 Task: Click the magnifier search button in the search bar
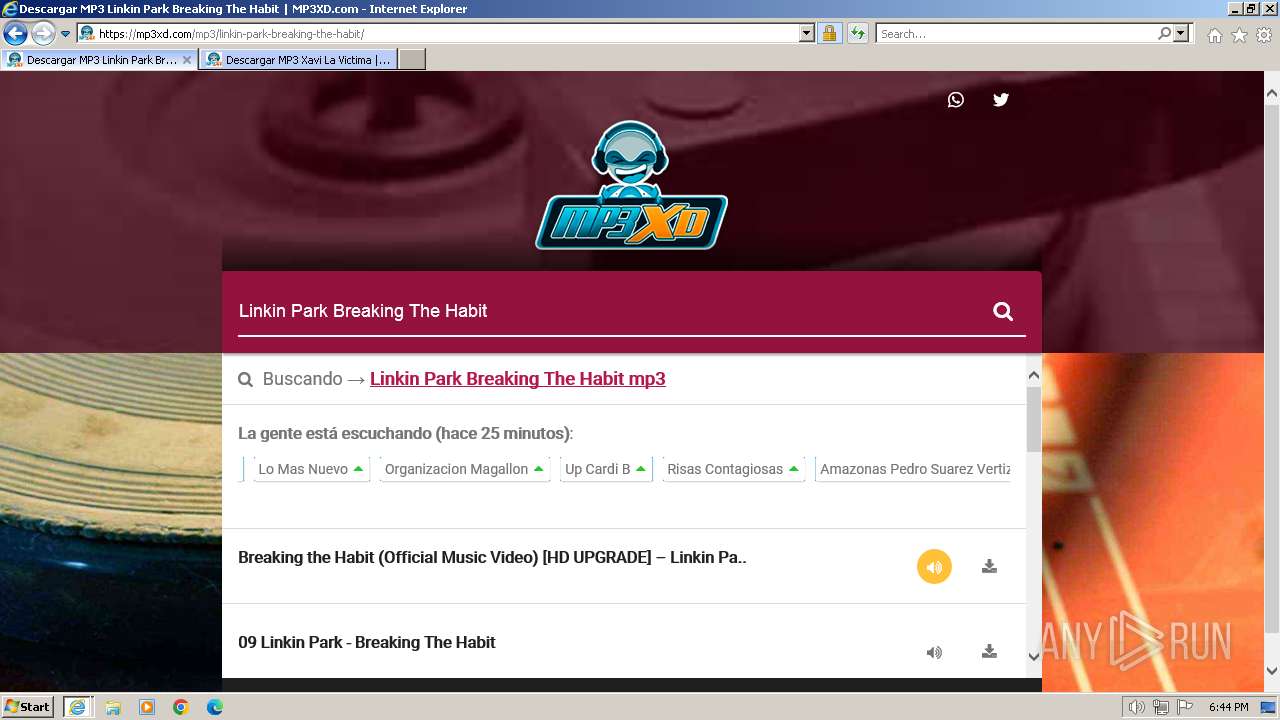click(x=1003, y=311)
